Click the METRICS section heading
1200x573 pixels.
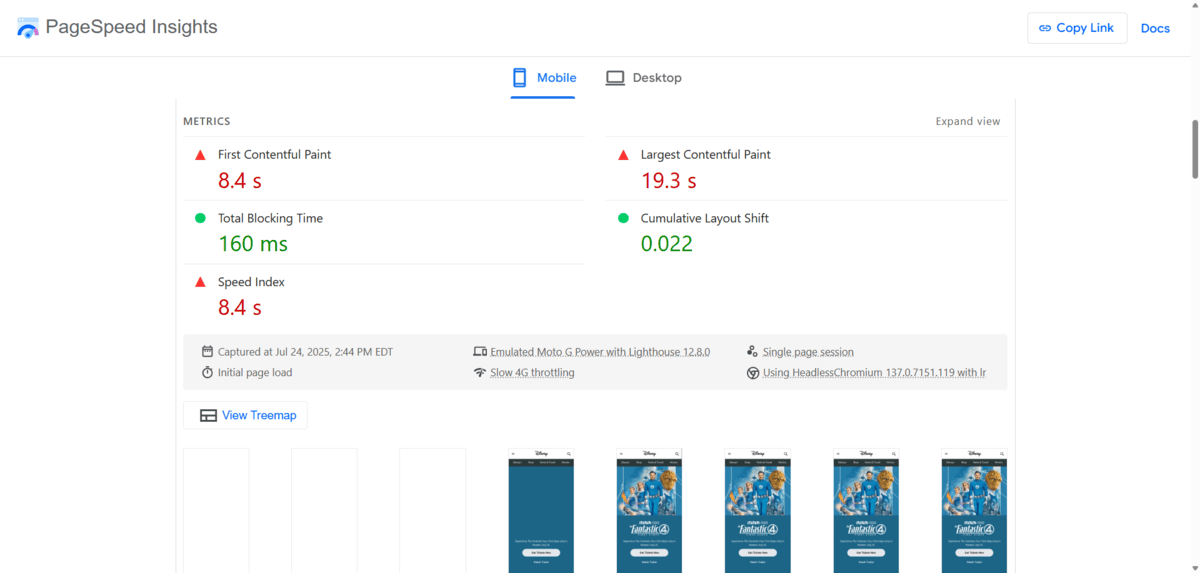click(206, 121)
